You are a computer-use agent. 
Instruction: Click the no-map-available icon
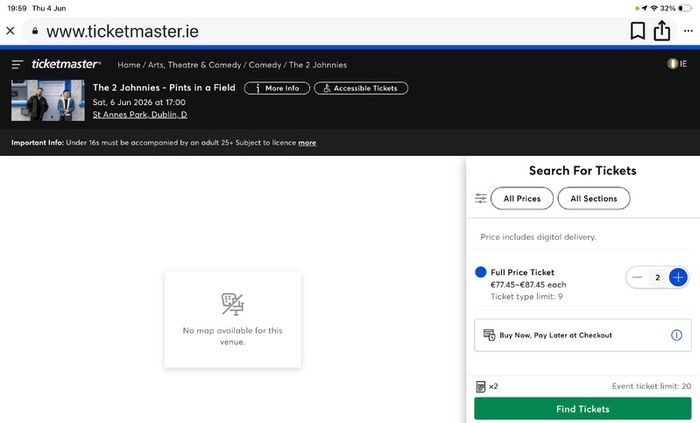[x=233, y=304]
